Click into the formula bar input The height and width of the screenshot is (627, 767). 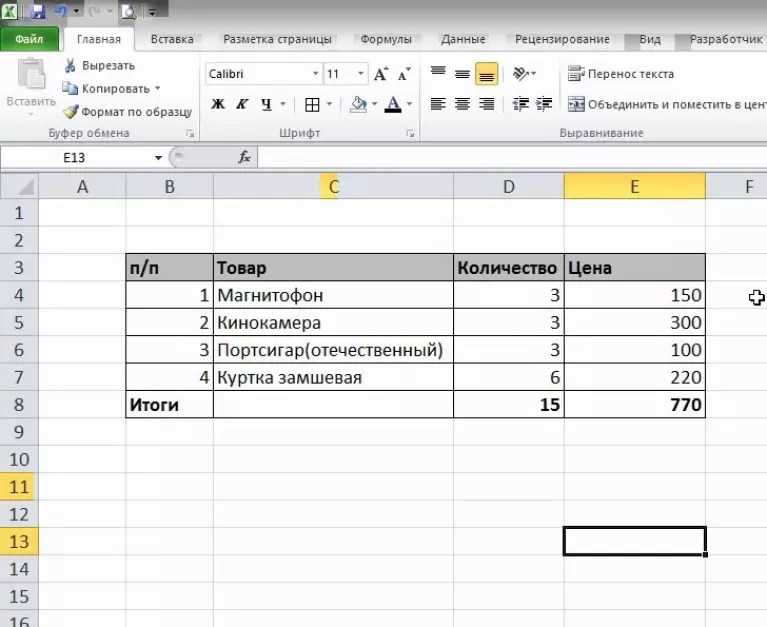tap(512, 157)
